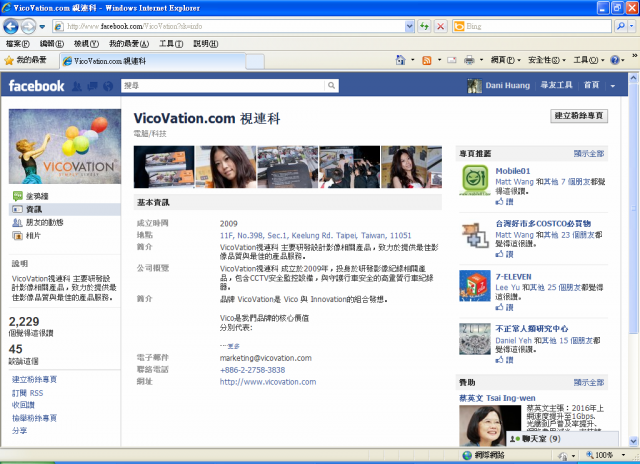Click the friend requests icon
640x464 pixels.
[77, 86]
